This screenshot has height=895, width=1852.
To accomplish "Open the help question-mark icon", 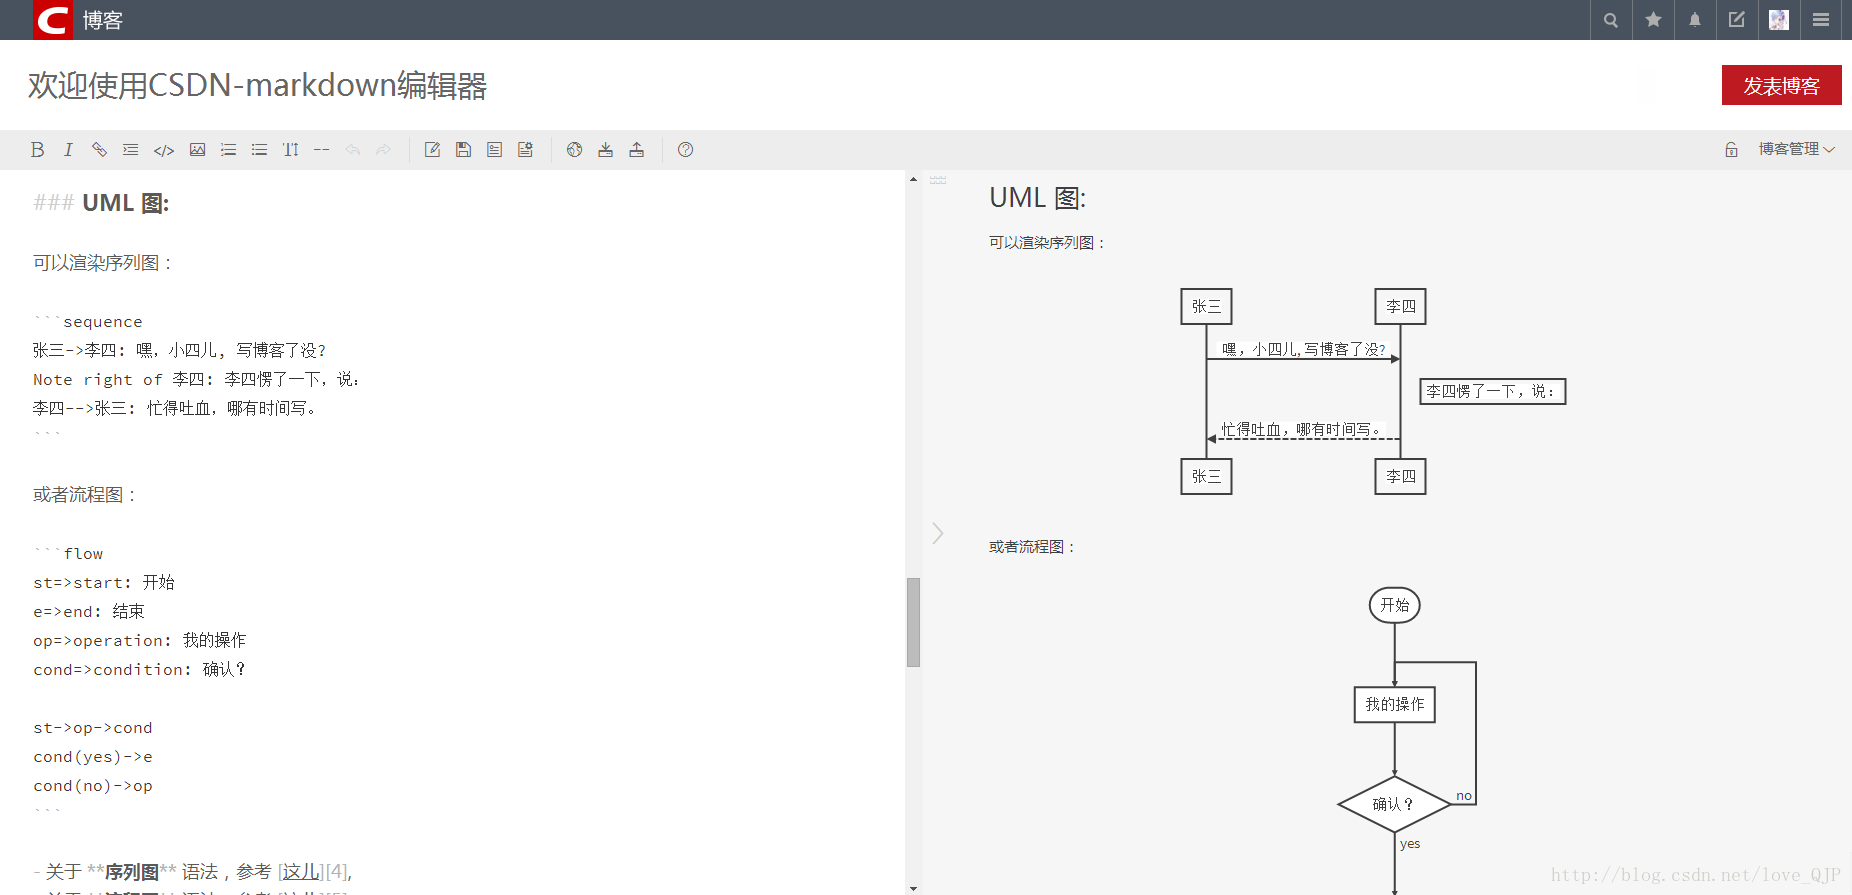I will click(x=685, y=150).
